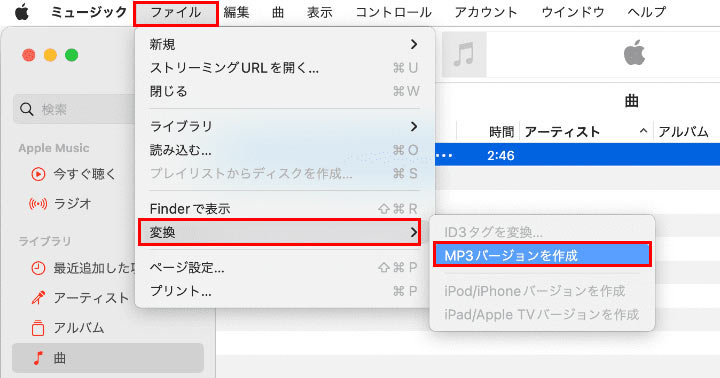Click the ラジオ broadcast icon
The image size is (720, 378).
pos(38,203)
